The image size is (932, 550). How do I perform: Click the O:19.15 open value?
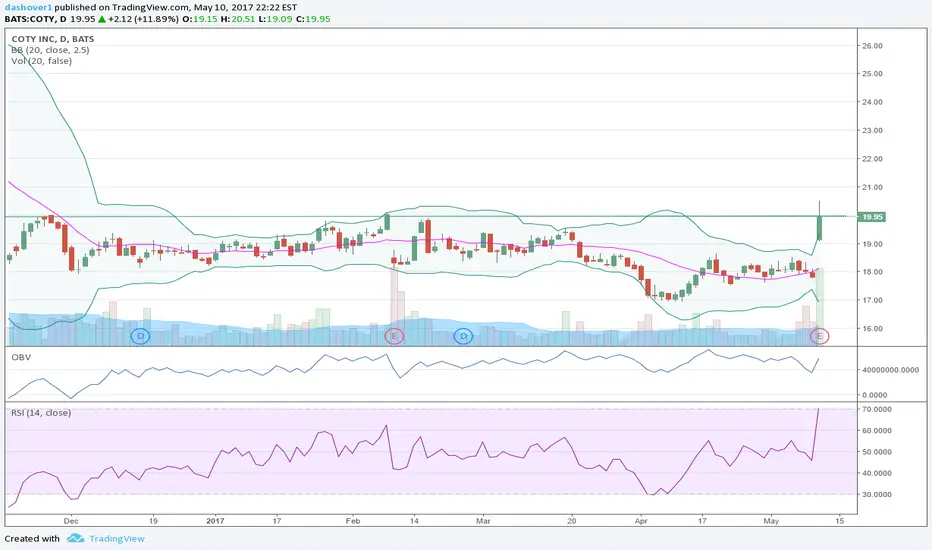(x=199, y=19)
